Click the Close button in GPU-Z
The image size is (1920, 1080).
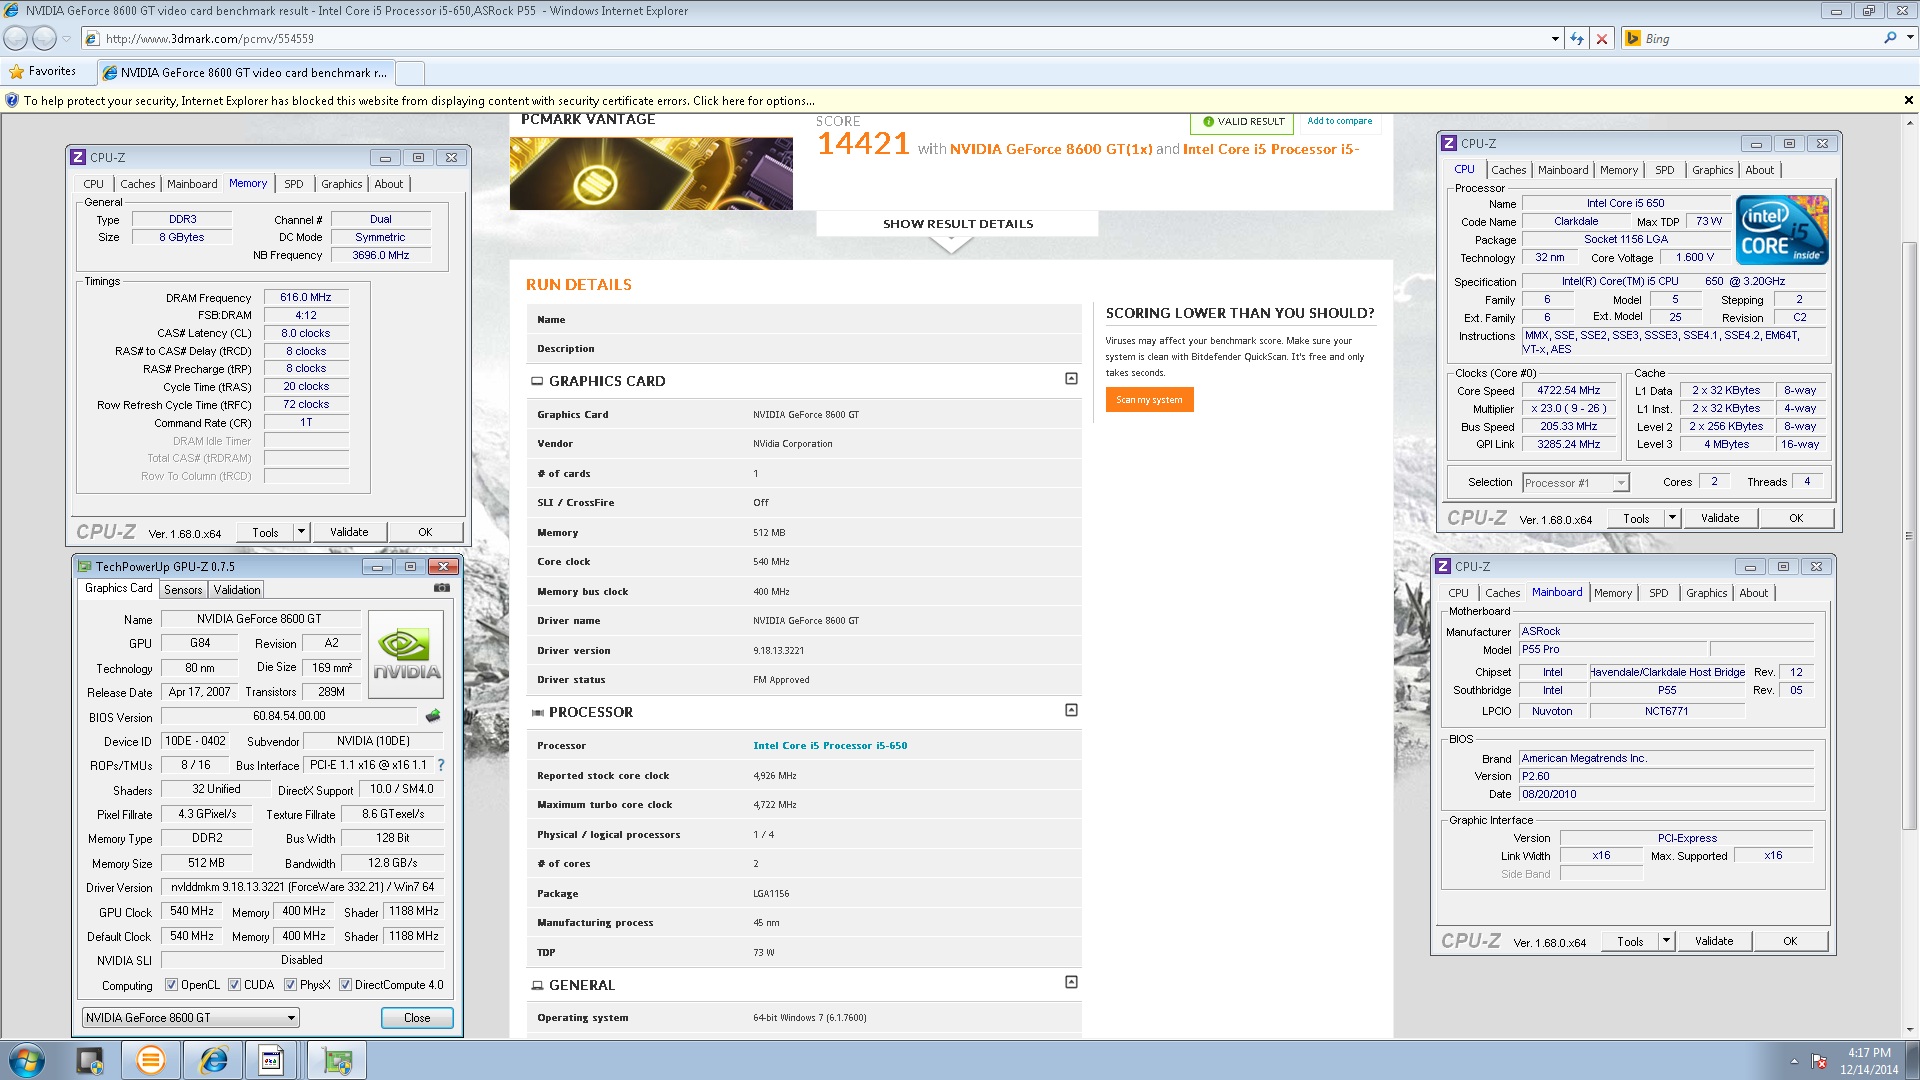[417, 1018]
